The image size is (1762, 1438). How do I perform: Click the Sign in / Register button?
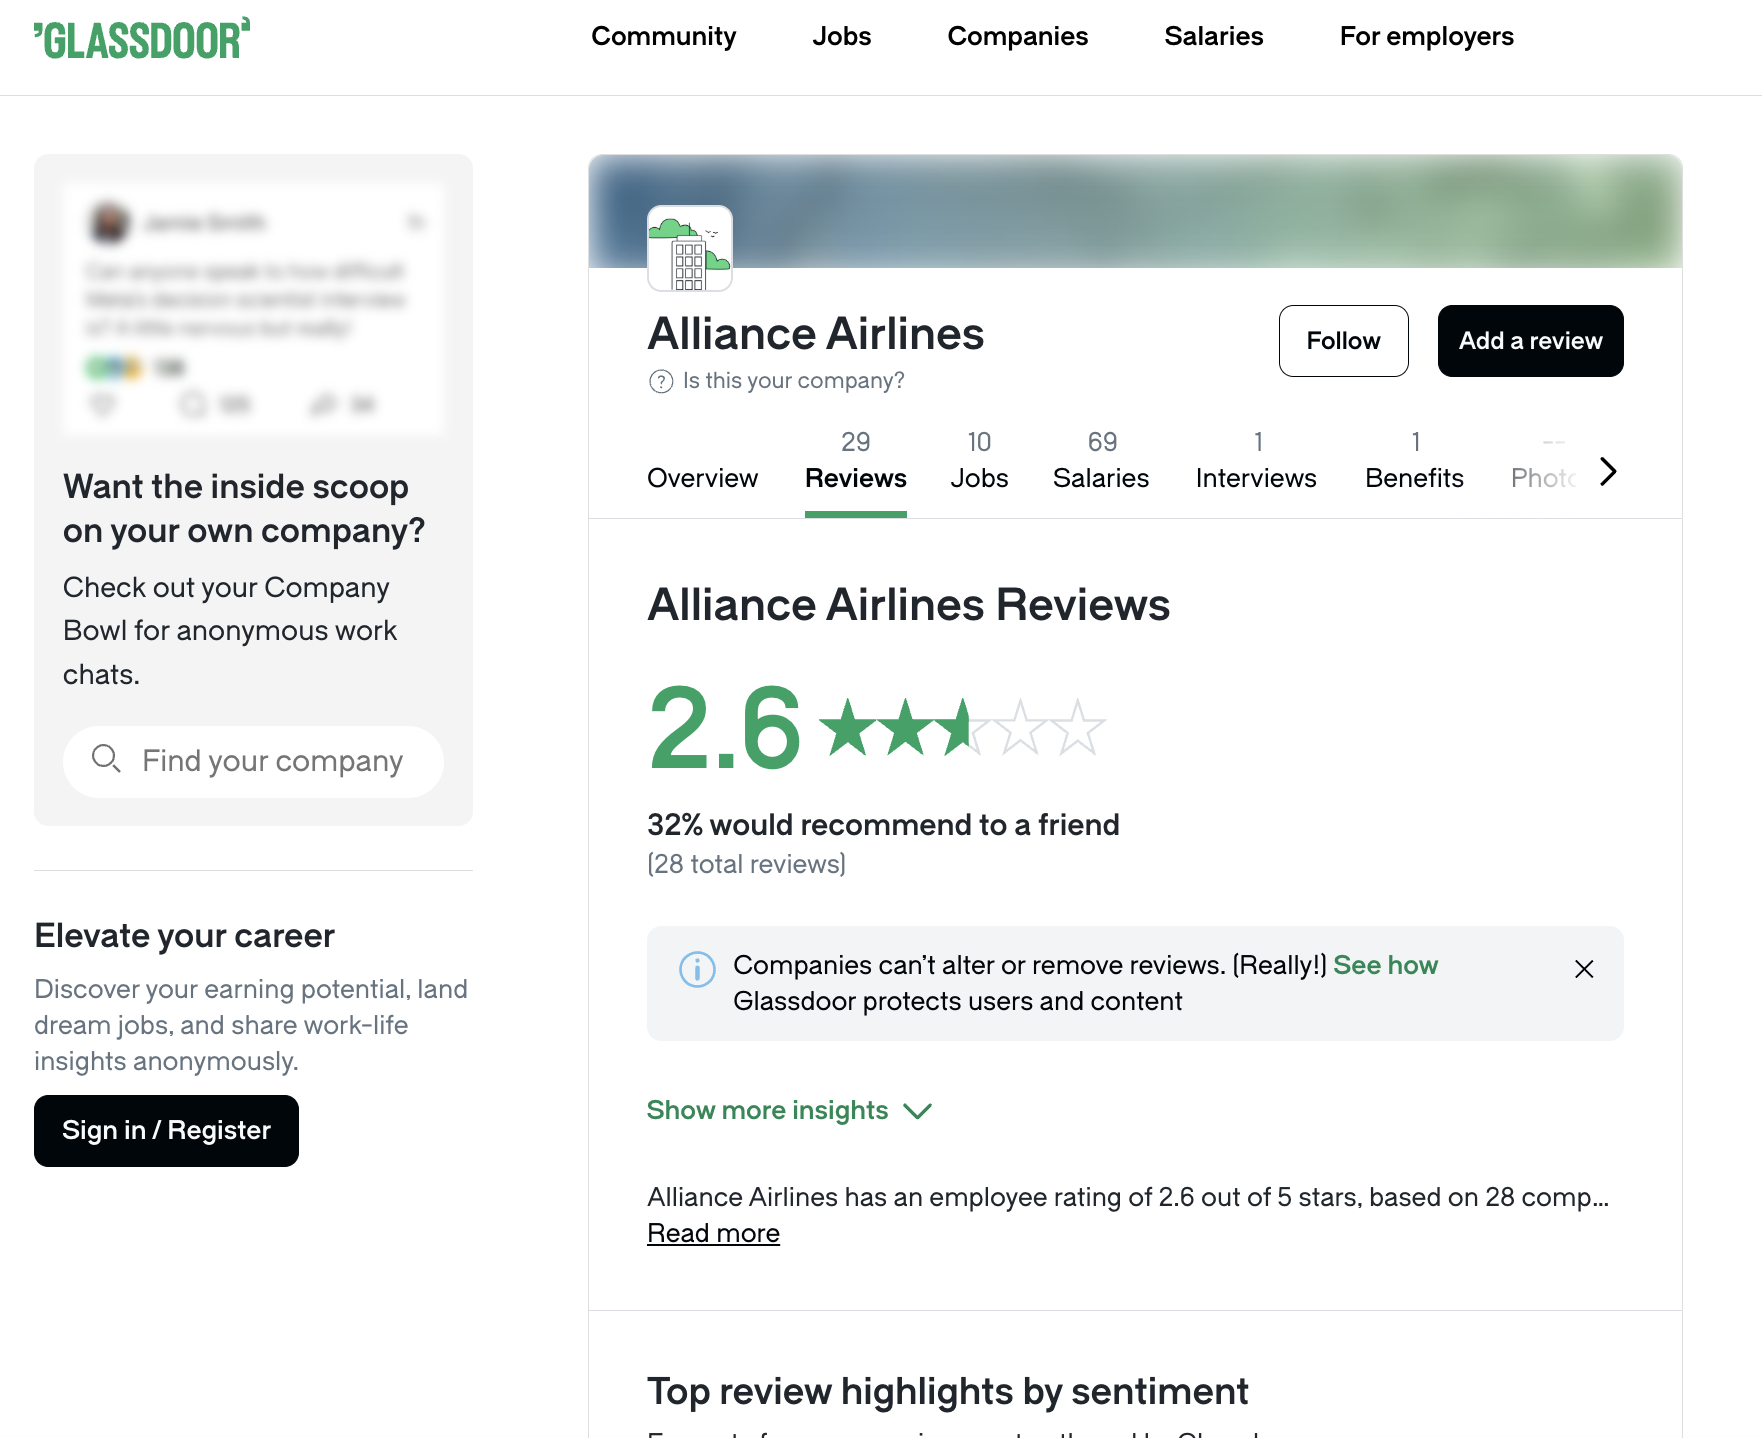166,1131
